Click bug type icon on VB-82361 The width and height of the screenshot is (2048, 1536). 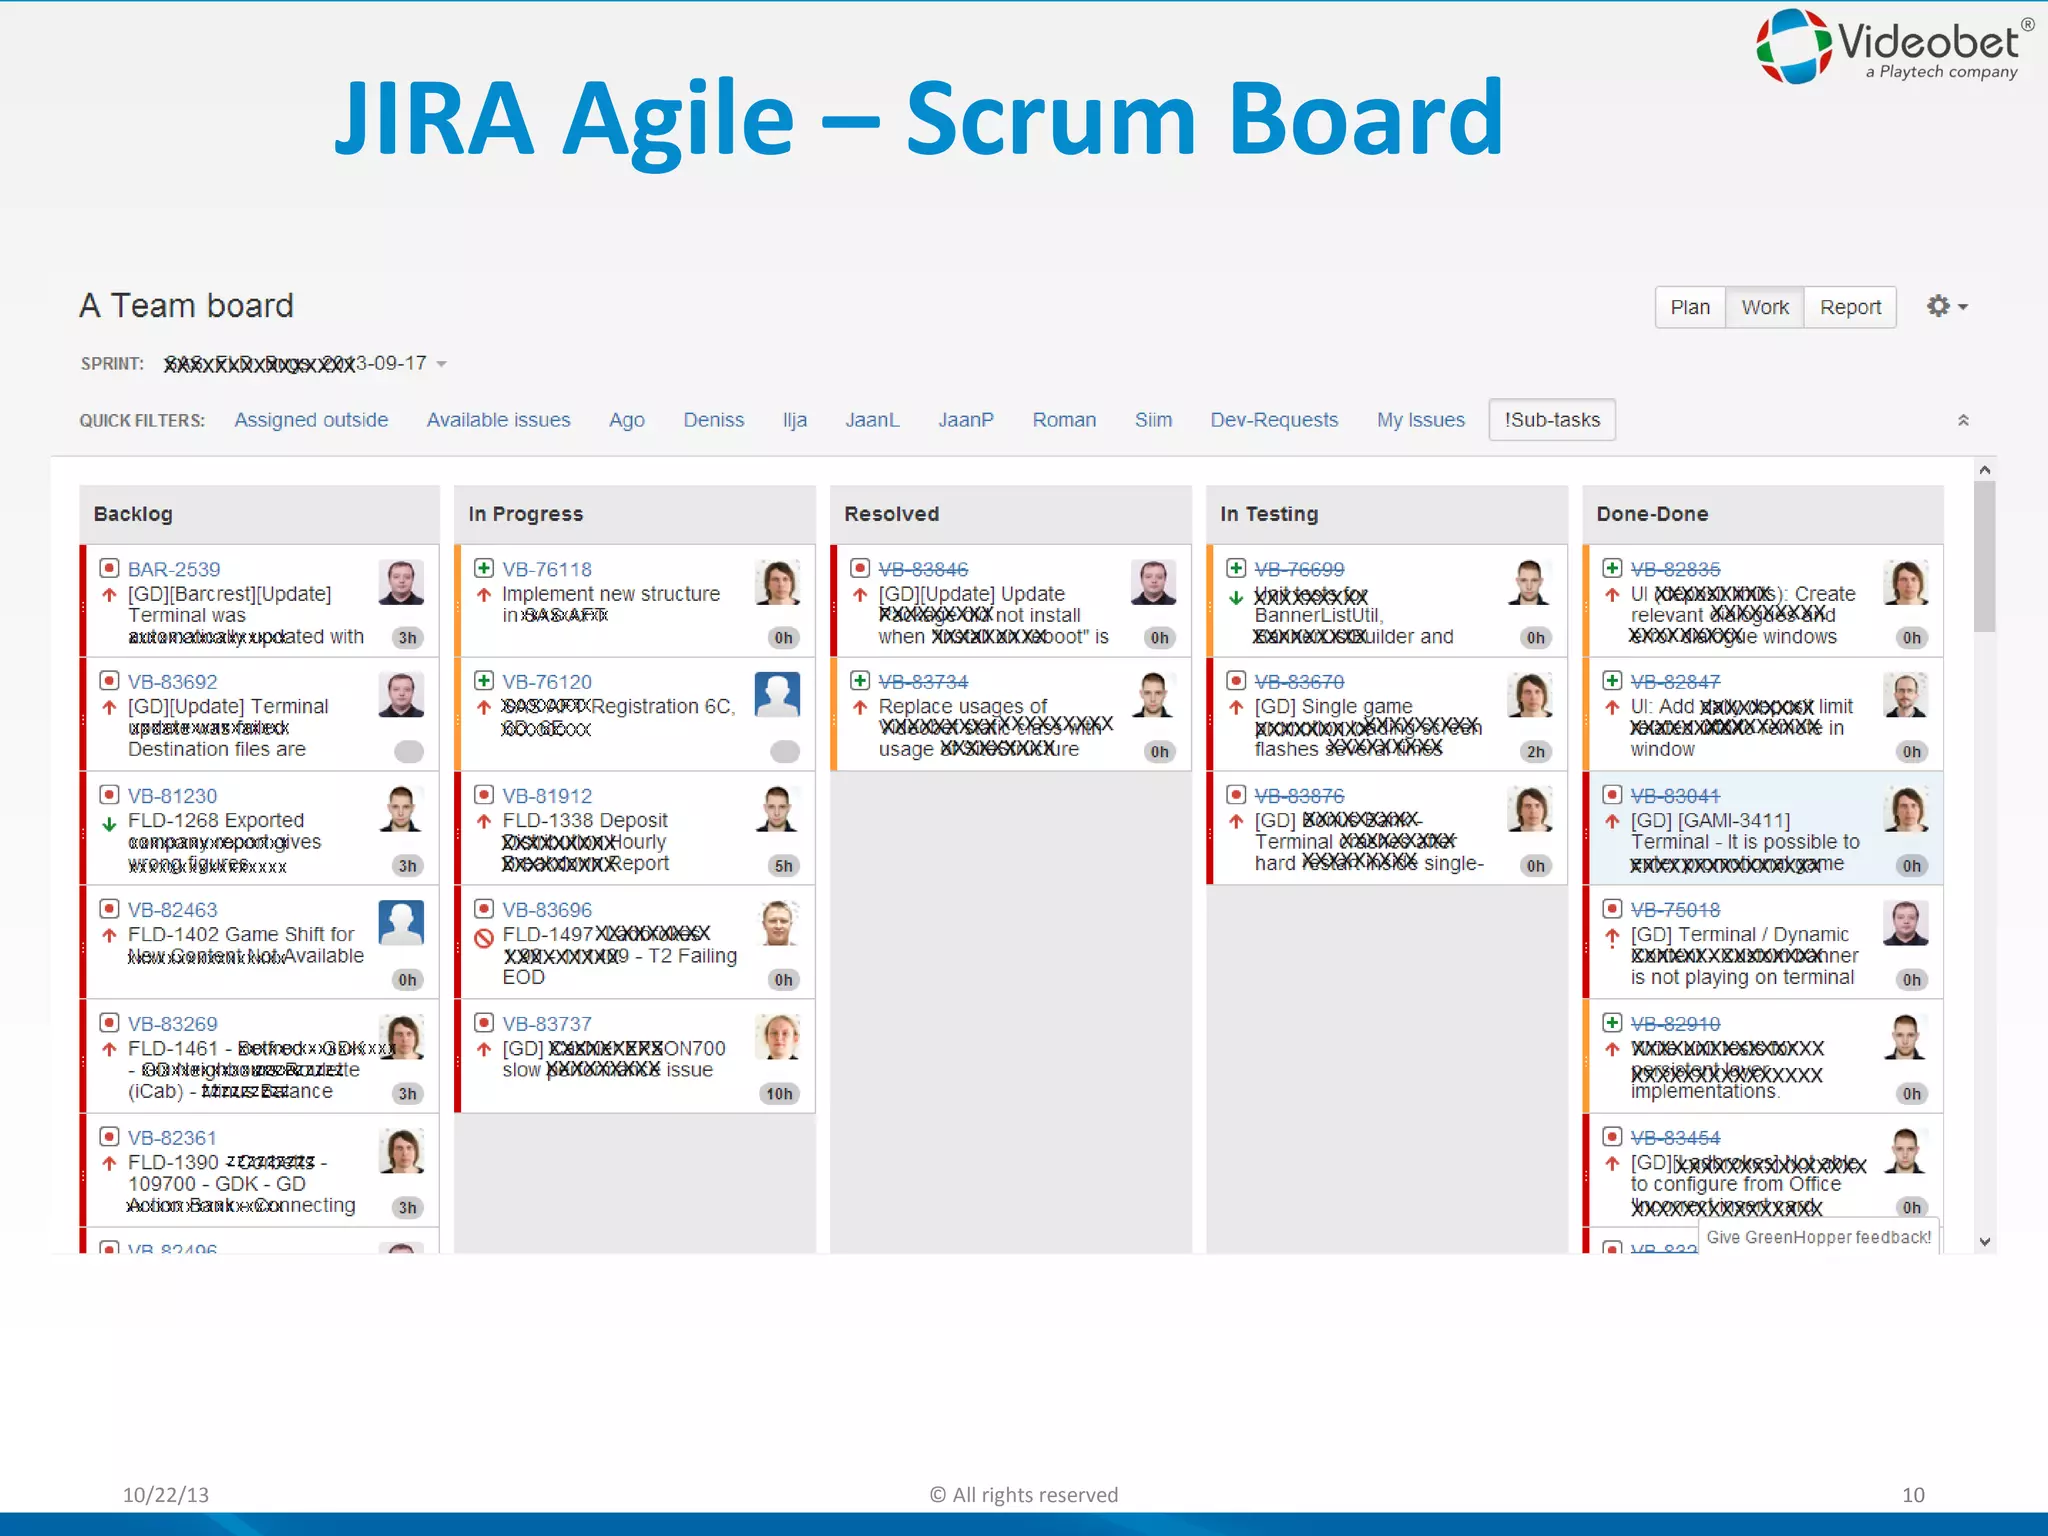point(109,1137)
